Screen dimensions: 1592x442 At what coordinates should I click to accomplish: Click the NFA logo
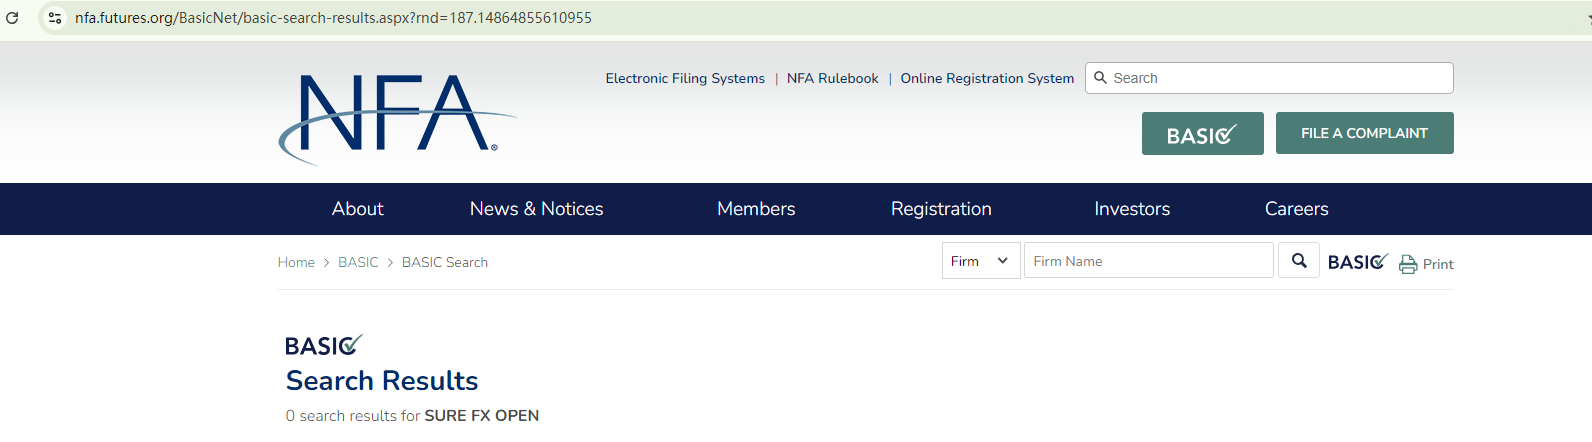coord(397,118)
